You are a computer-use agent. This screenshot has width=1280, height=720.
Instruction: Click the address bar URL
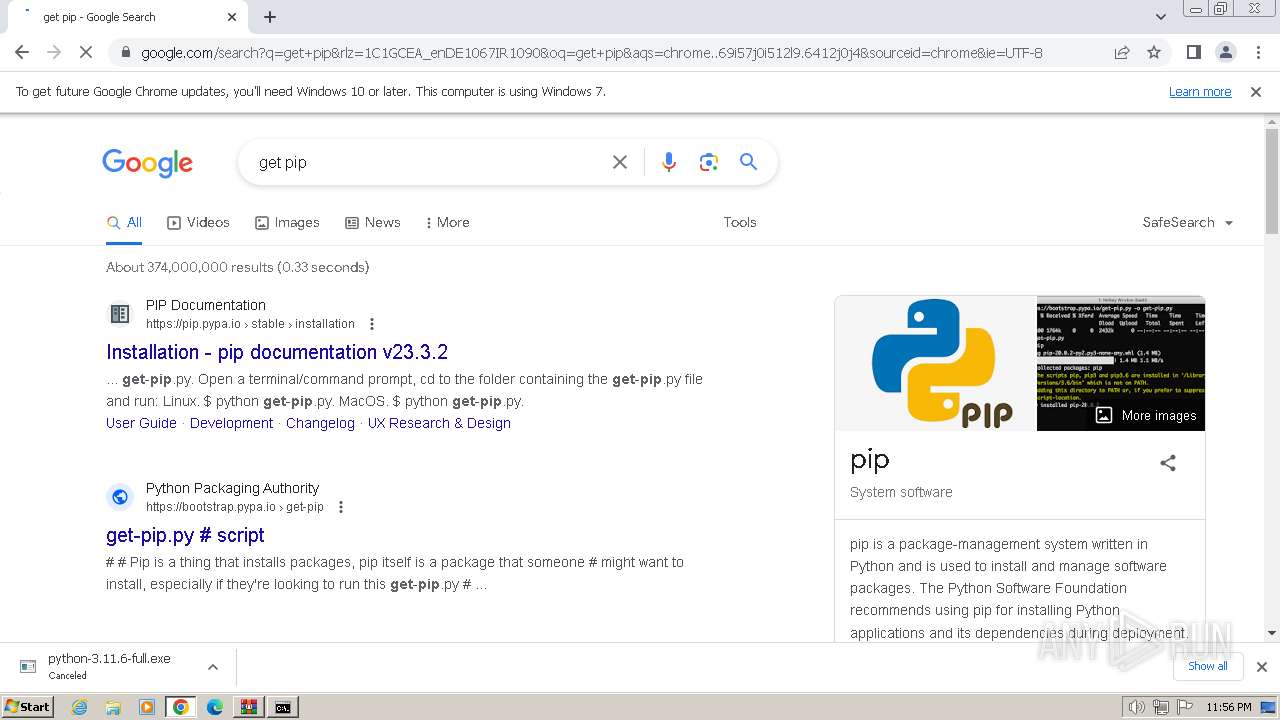(591, 53)
